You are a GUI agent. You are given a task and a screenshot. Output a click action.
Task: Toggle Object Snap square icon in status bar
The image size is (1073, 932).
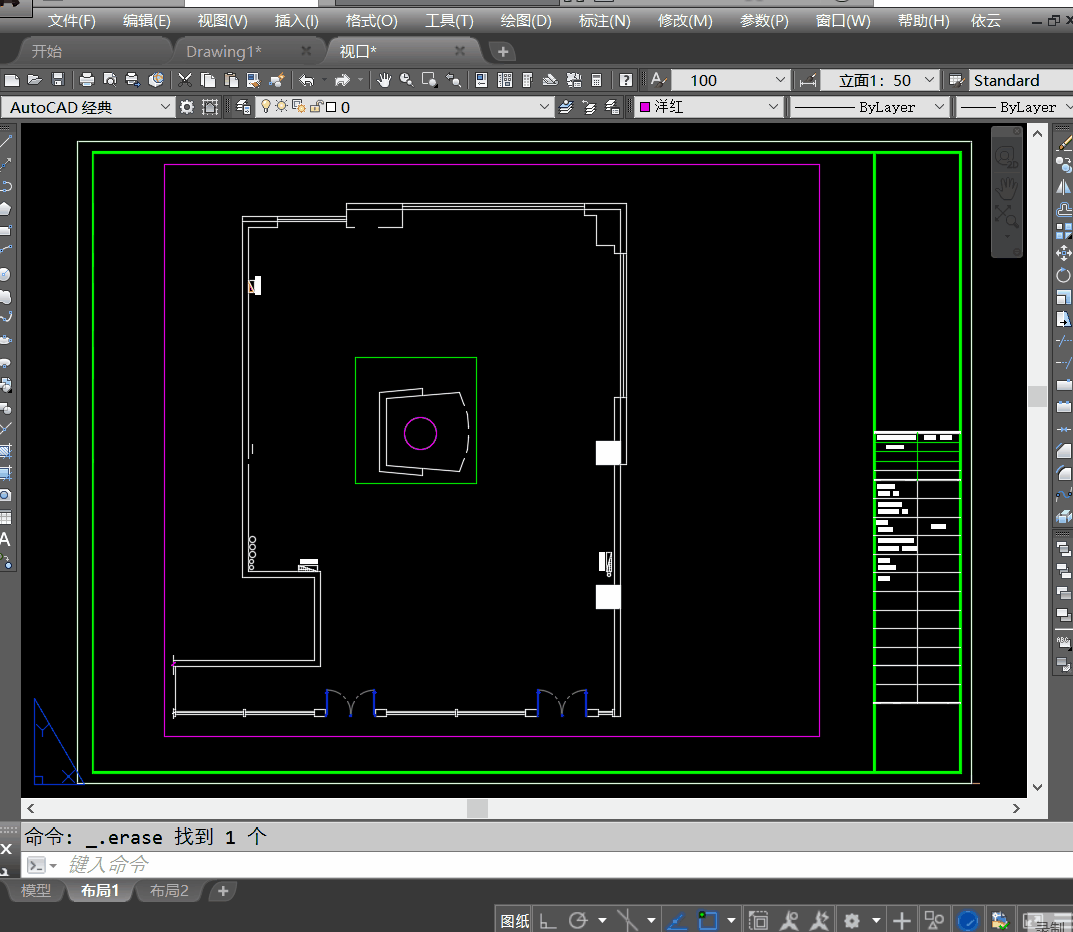point(708,921)
